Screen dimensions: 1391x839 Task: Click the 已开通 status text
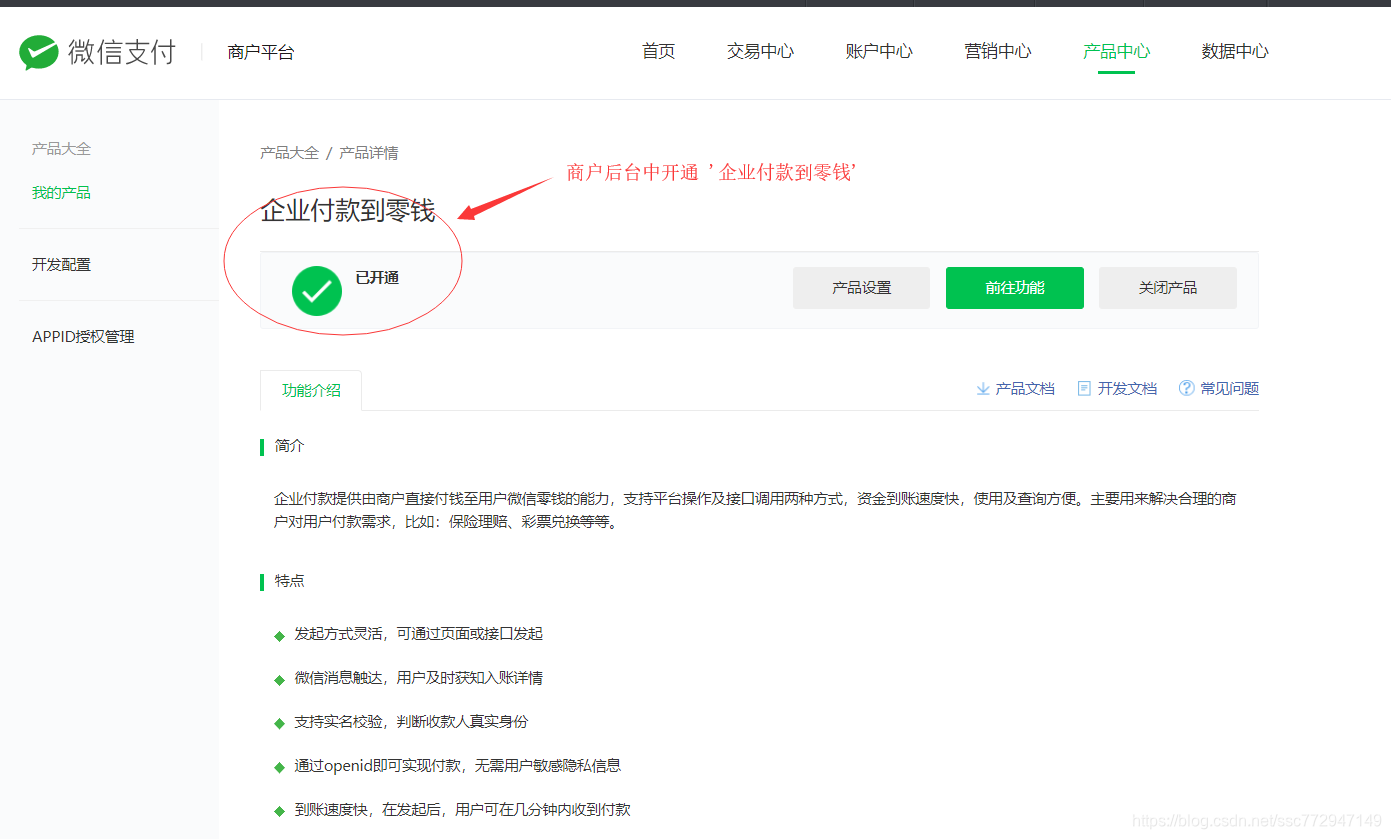pos(377,278)
